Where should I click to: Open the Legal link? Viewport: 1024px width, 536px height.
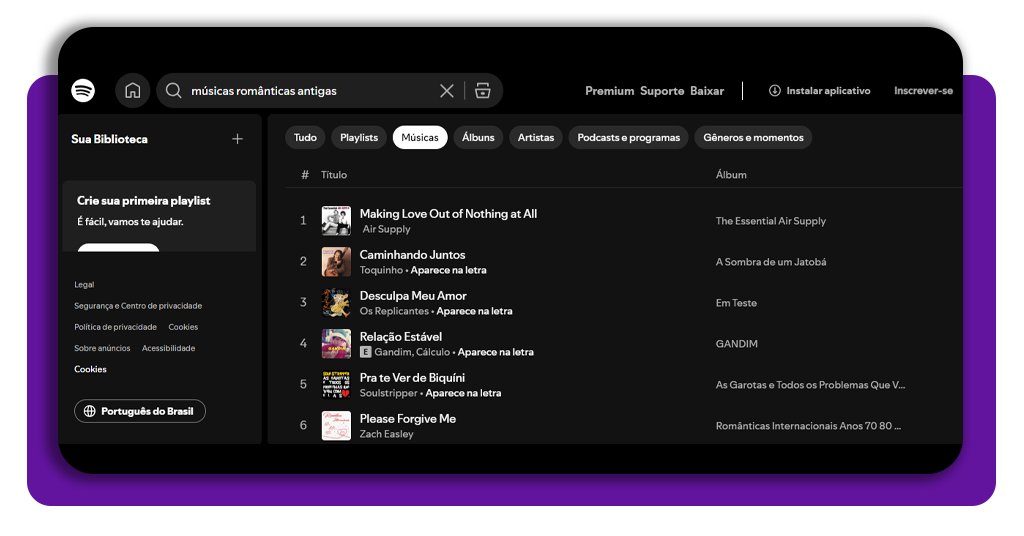(x=84, y=285)
